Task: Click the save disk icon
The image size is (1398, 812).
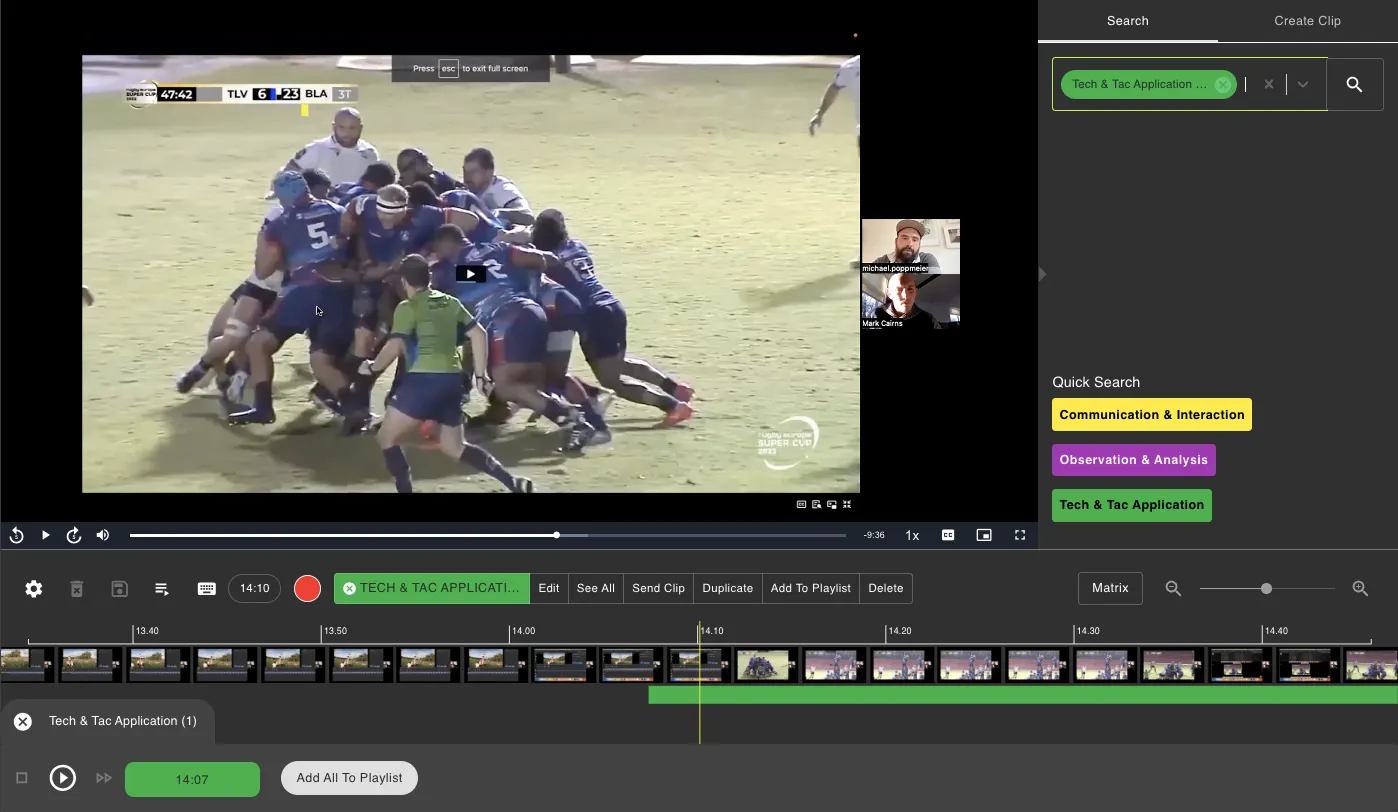Action: click(119, 589)
